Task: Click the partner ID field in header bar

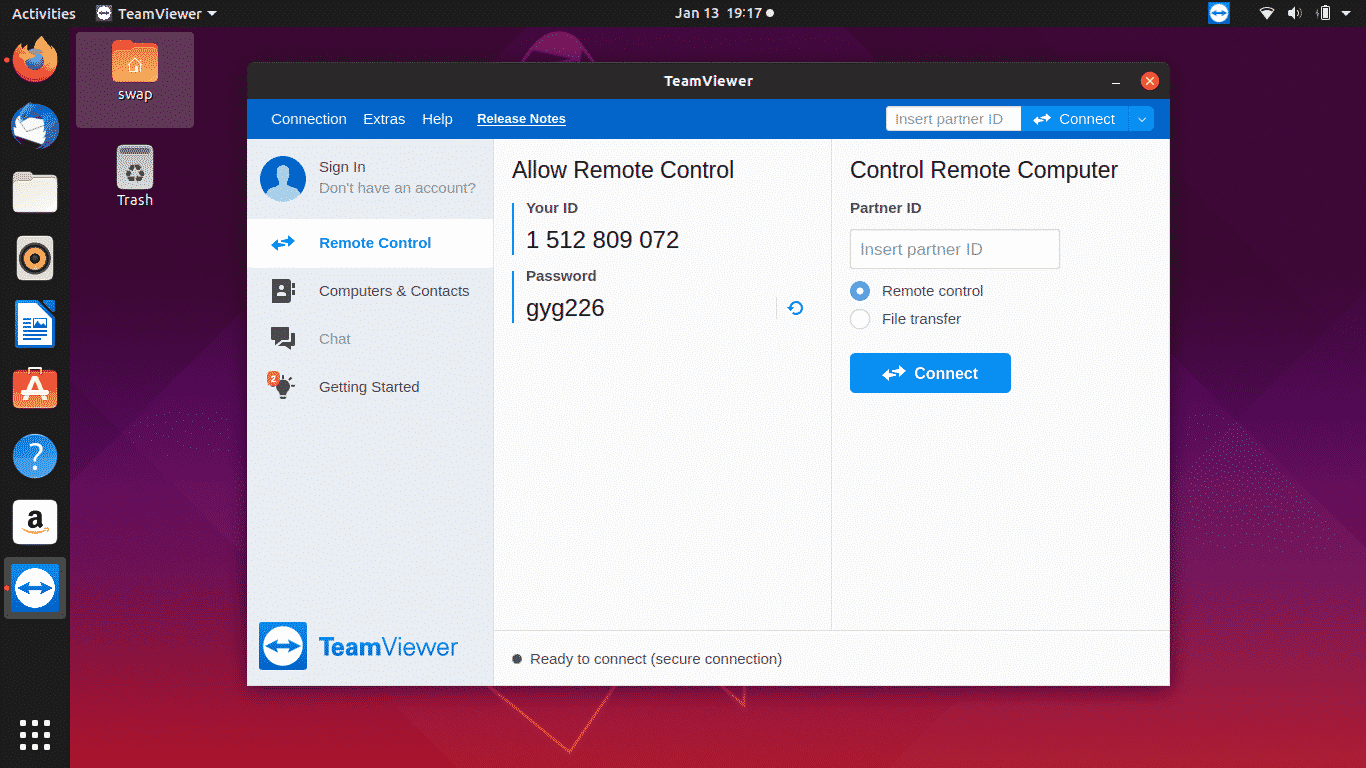Action: (x=952, y=119)
